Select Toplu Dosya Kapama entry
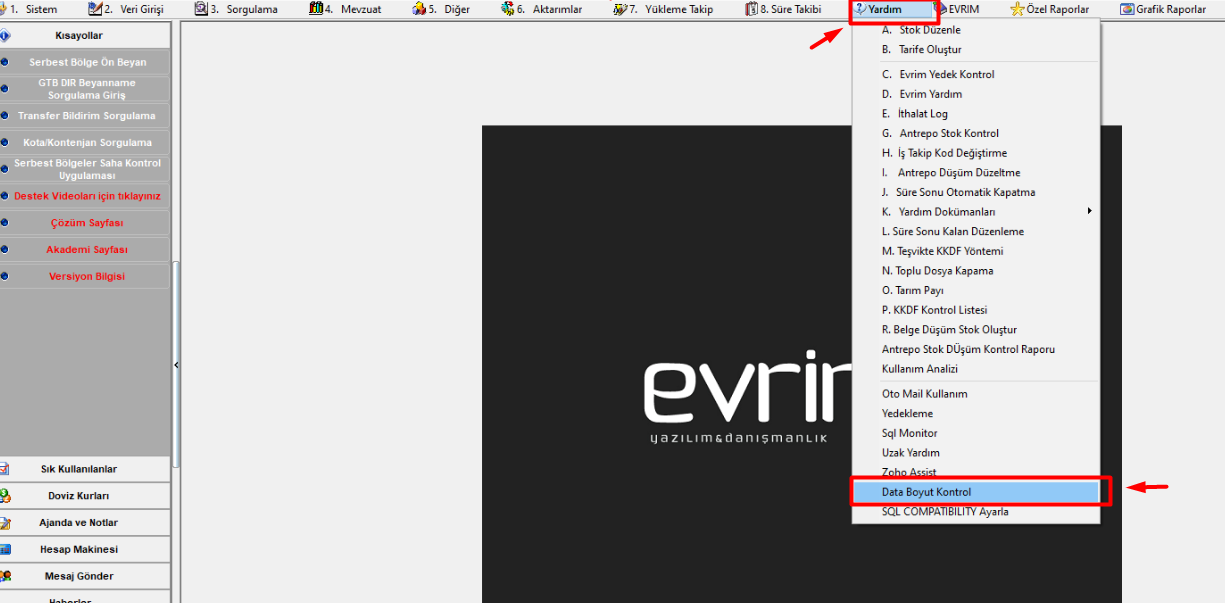The width and height of the screenshot is (1225, 603). 976,271
